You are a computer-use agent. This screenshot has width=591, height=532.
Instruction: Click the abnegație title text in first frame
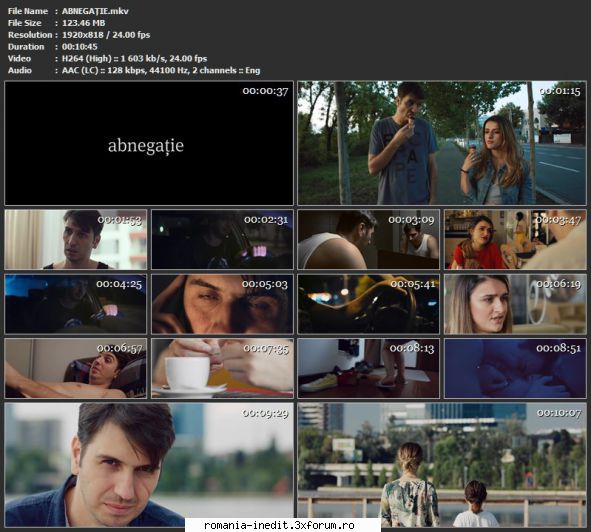click(x=146, y=146)
